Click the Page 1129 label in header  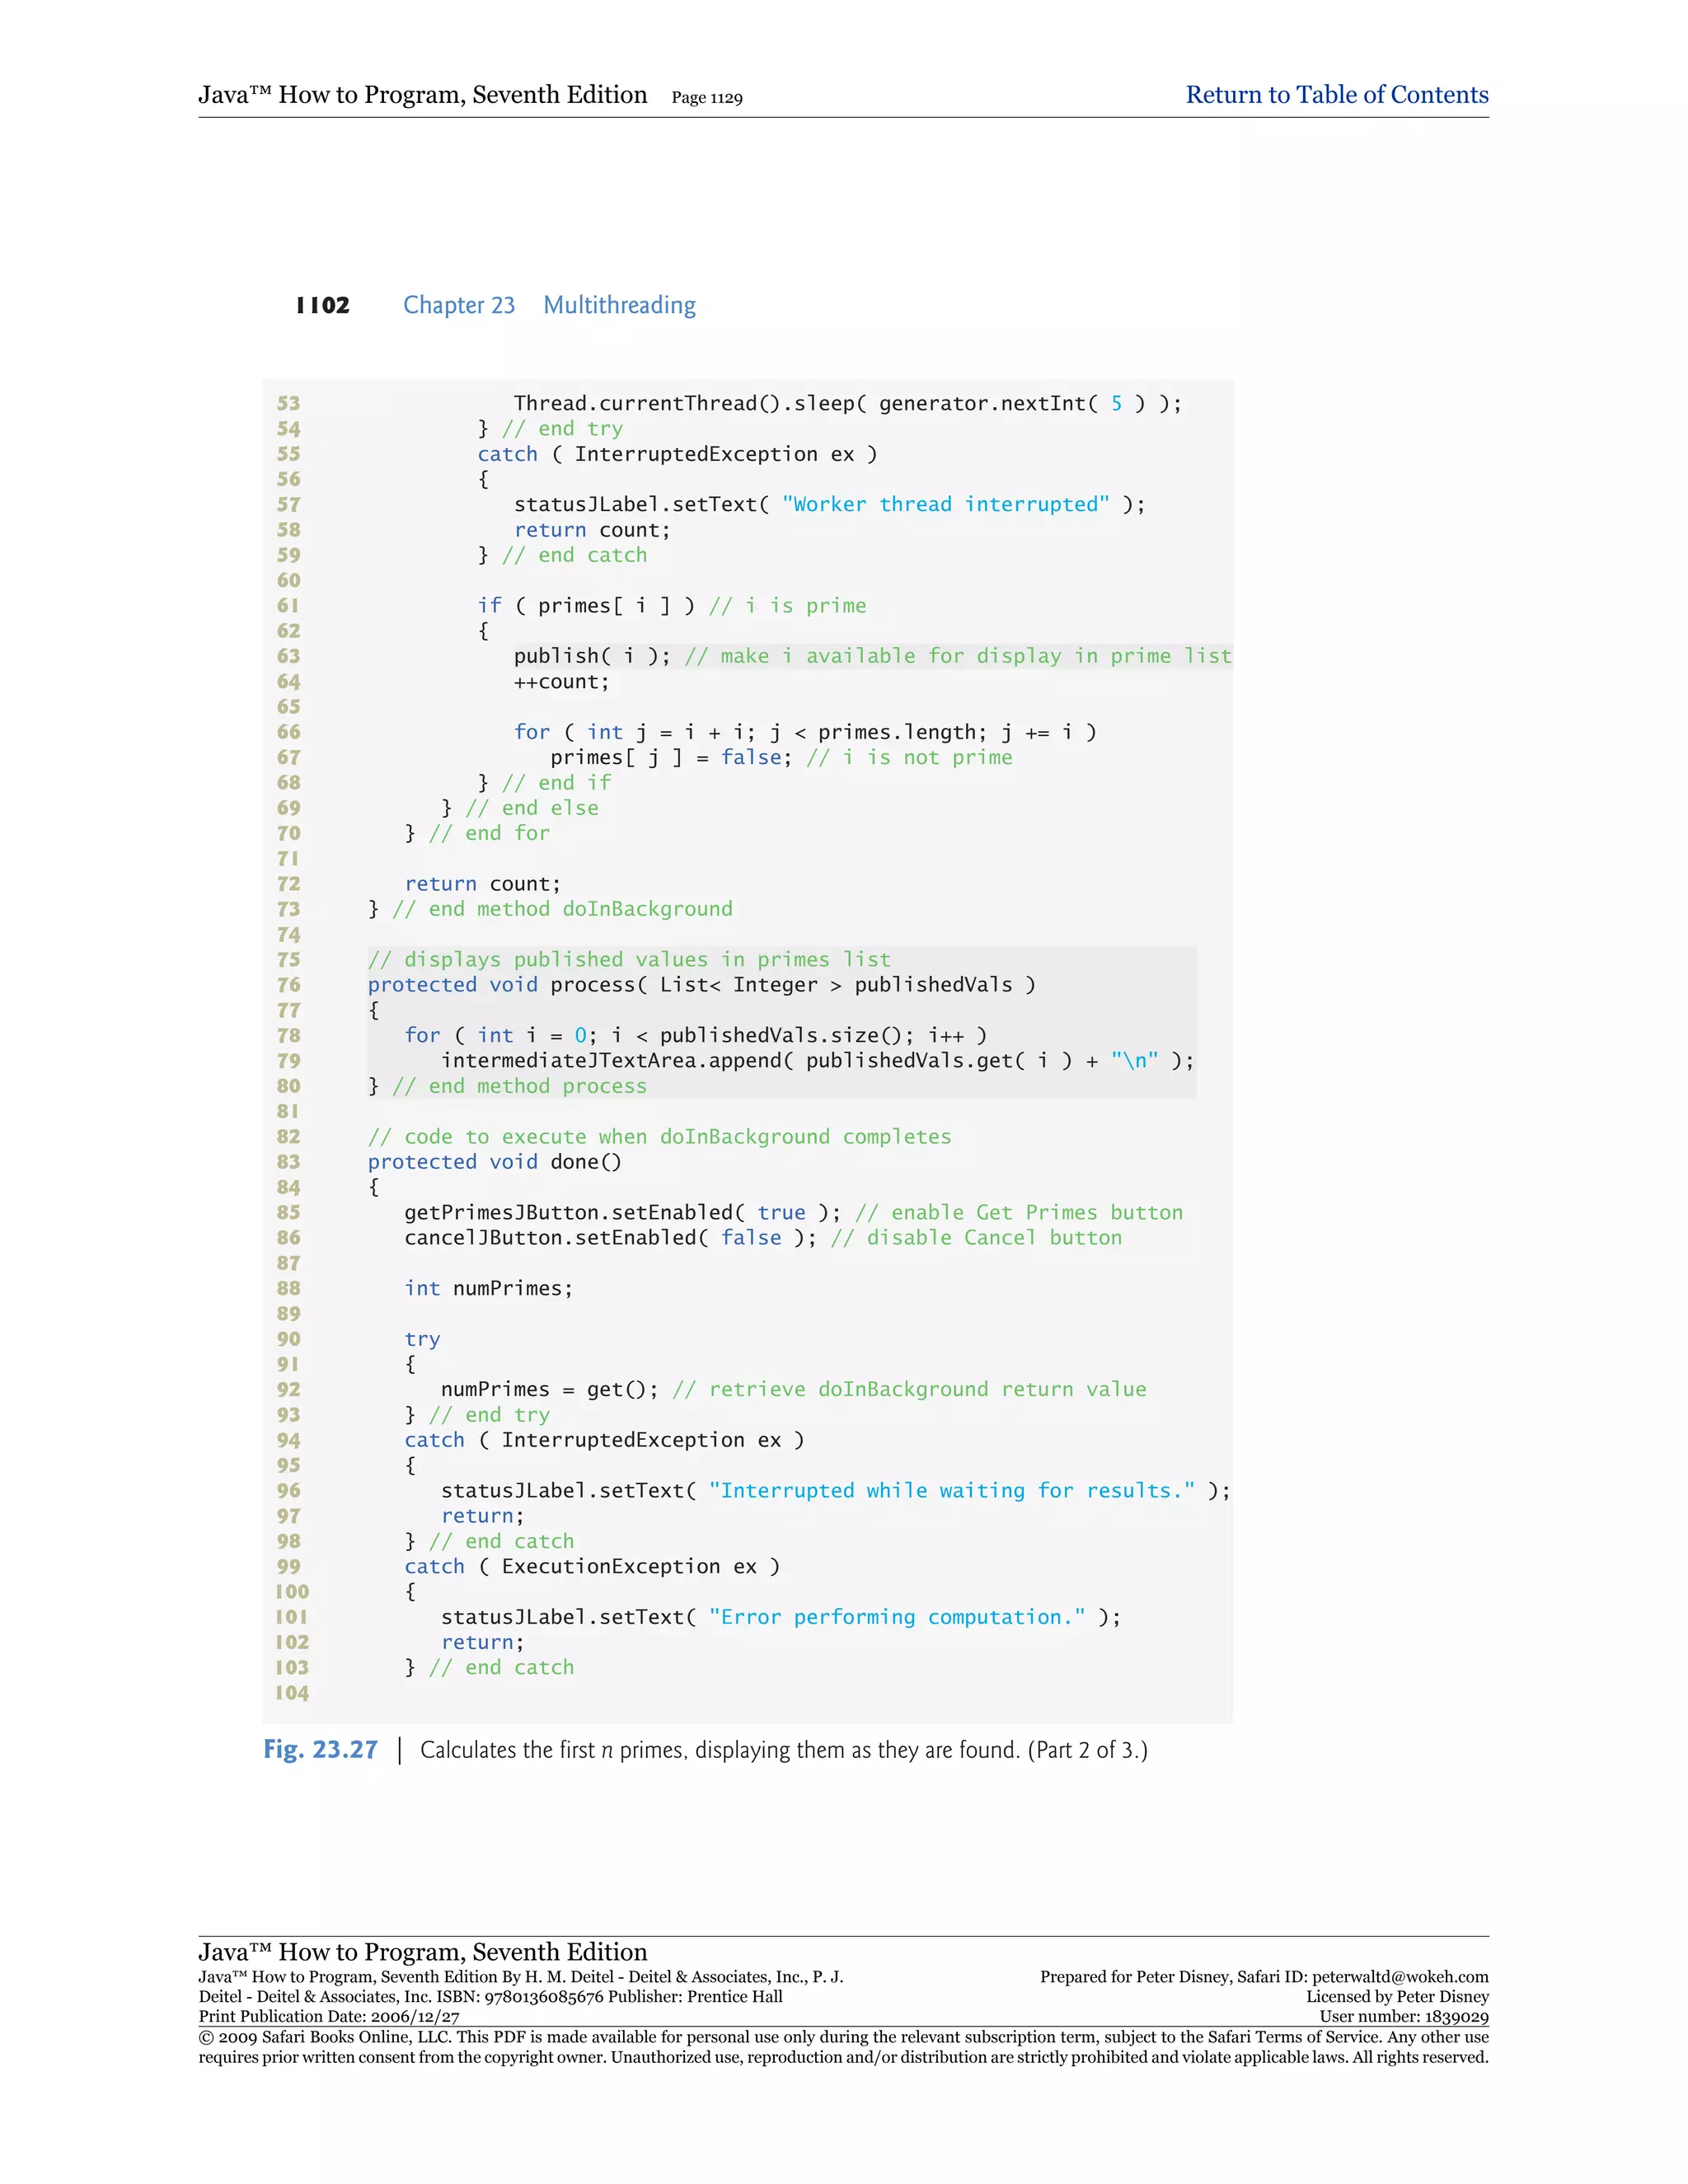tap(706, 98)
